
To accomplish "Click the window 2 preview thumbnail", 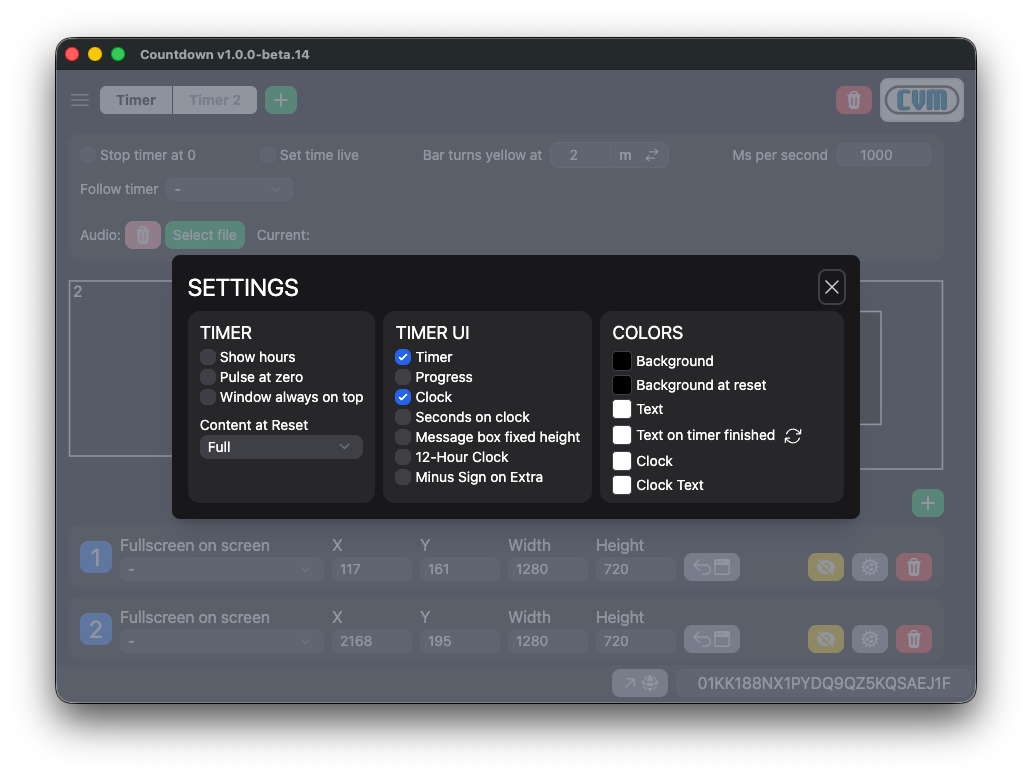I will [x=120, y=368].
